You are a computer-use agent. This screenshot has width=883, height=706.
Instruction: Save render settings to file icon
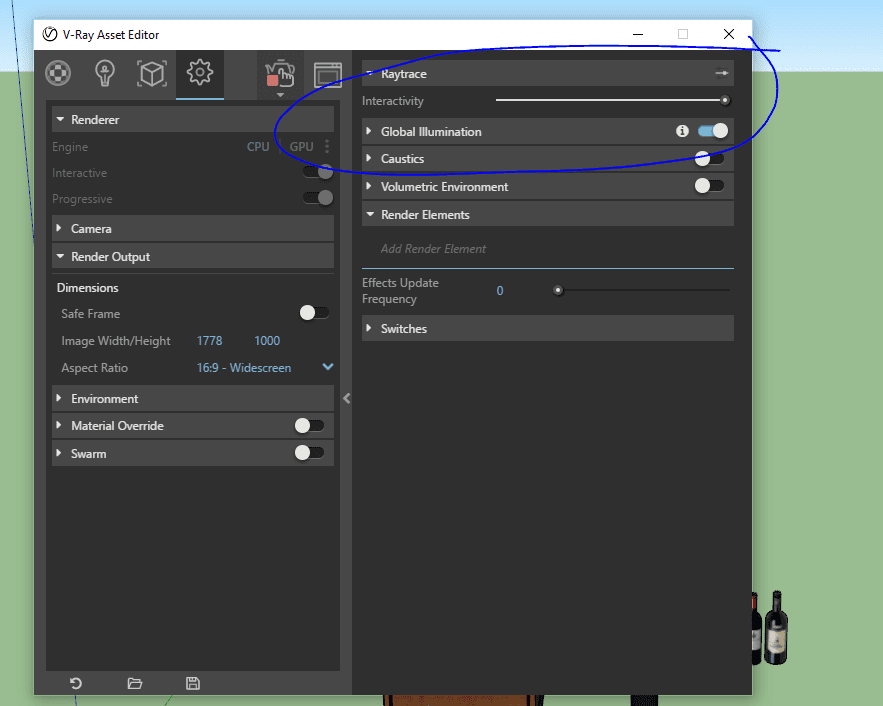(193, 683)
